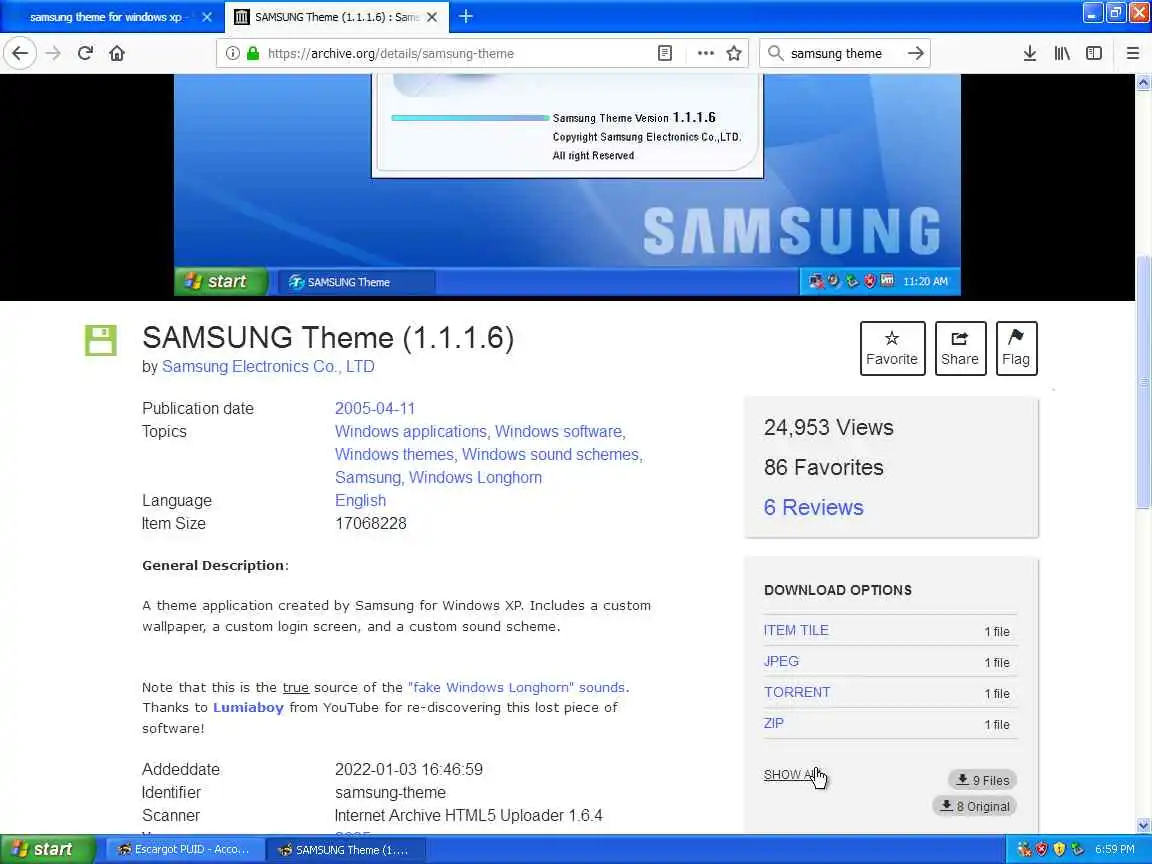Share this archive item
Viewport: 1152px width, 864px height.
(x=960, y=348)
